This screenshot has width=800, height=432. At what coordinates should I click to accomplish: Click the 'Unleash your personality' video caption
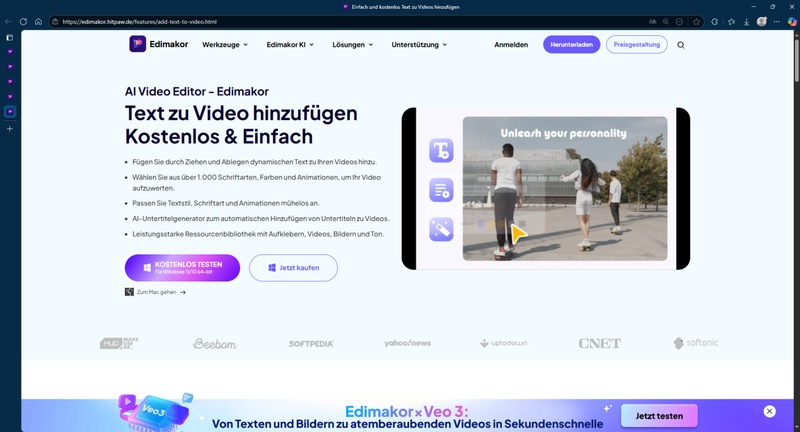click(563, 133)
